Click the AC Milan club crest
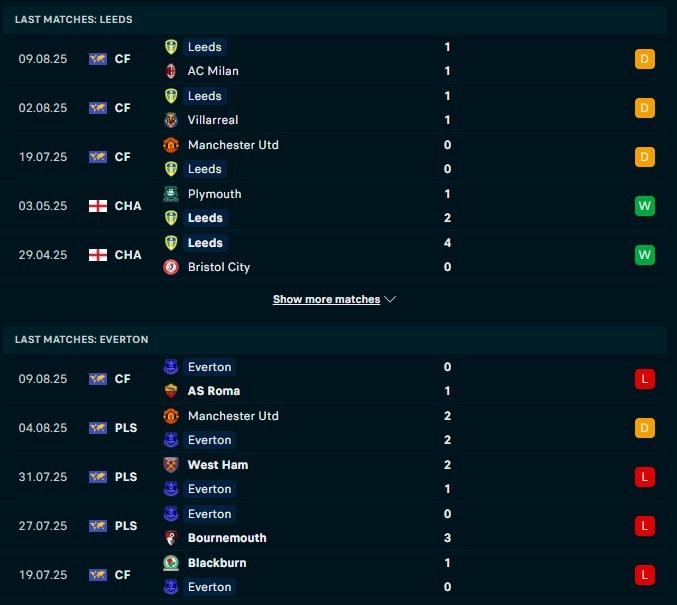The image size is (677, 605). [x=171, y=71]
